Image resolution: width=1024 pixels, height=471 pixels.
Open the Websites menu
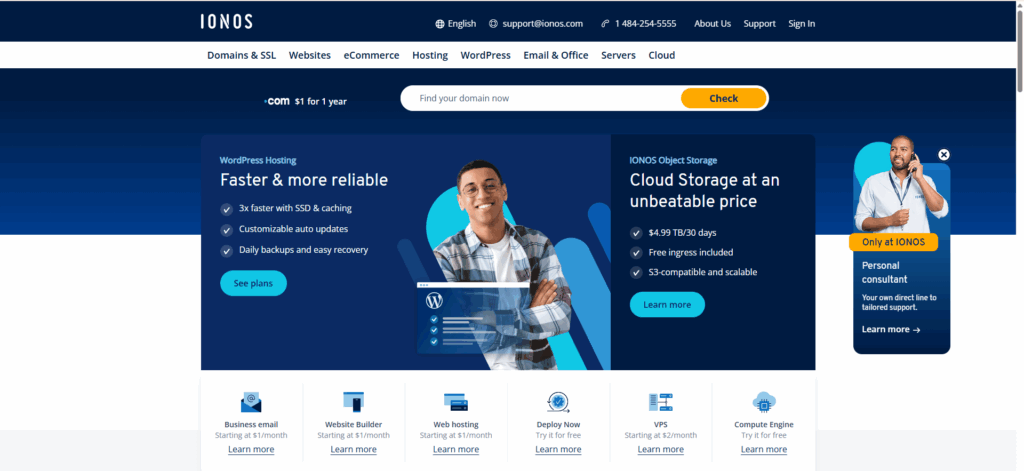(310, 56)
